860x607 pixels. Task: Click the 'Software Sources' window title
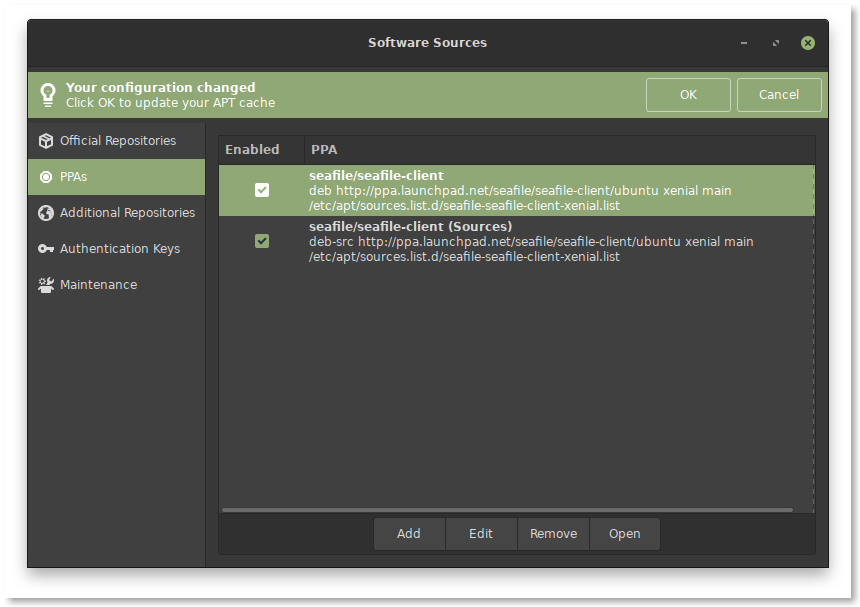pyautogui.click(x=427, y=43)
